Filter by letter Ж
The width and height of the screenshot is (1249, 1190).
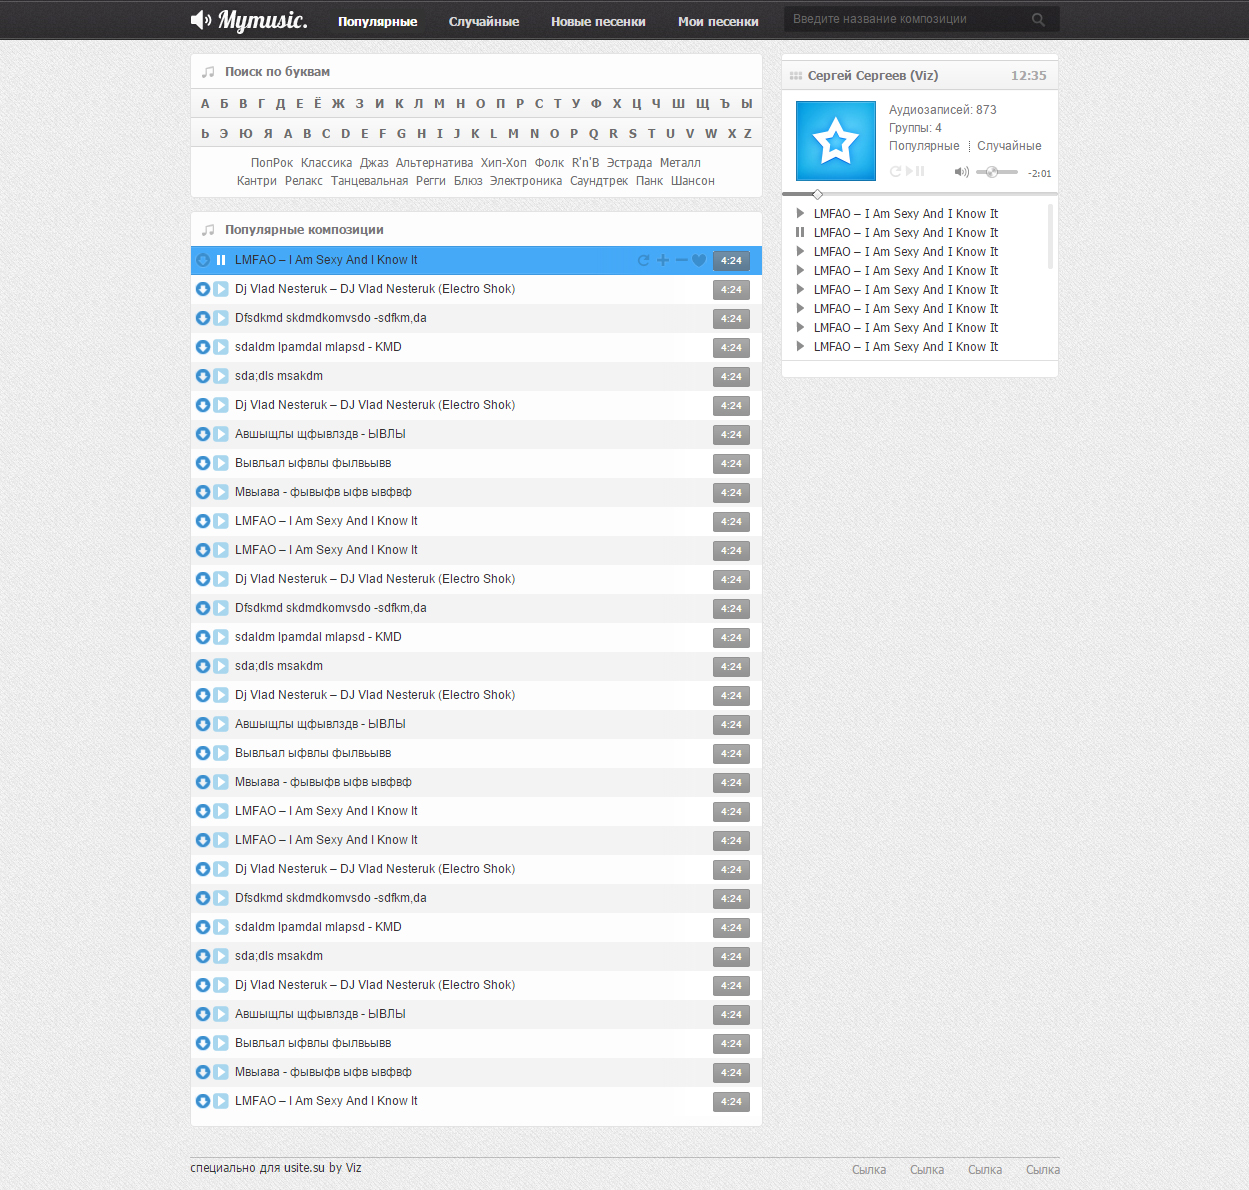338,104
